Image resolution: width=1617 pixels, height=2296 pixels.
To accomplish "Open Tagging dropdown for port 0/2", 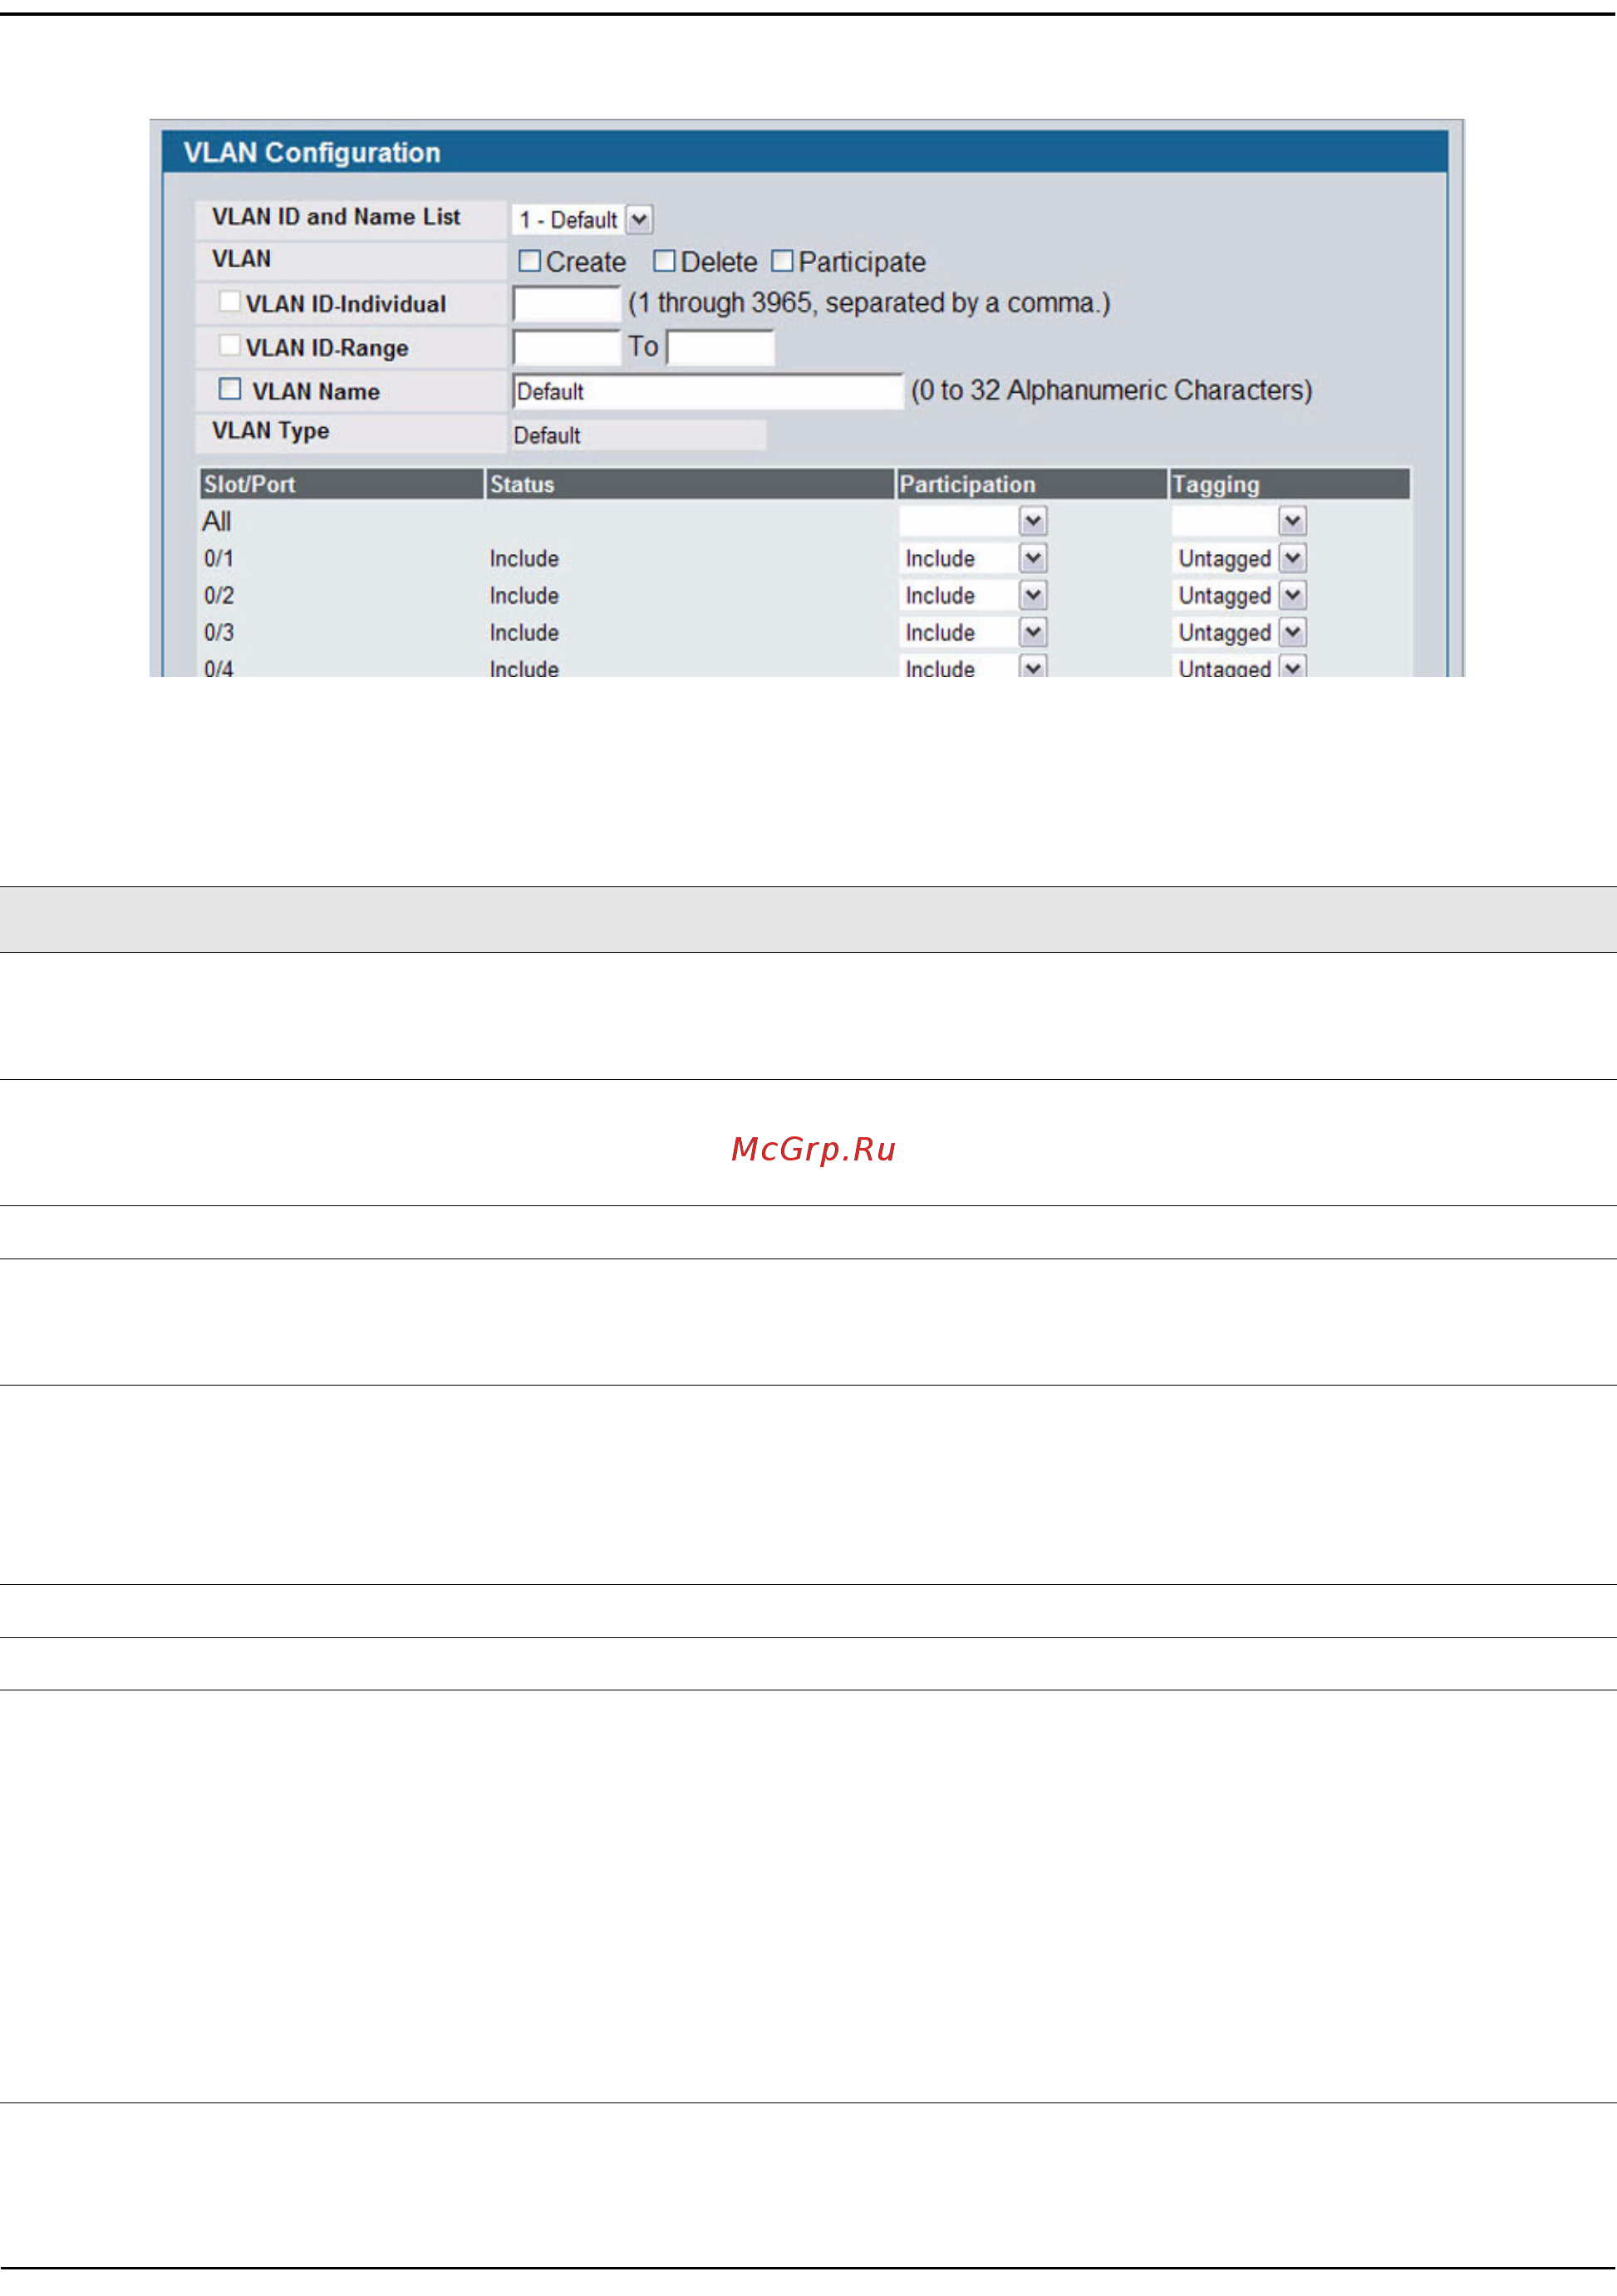I will click(1239, 595).
